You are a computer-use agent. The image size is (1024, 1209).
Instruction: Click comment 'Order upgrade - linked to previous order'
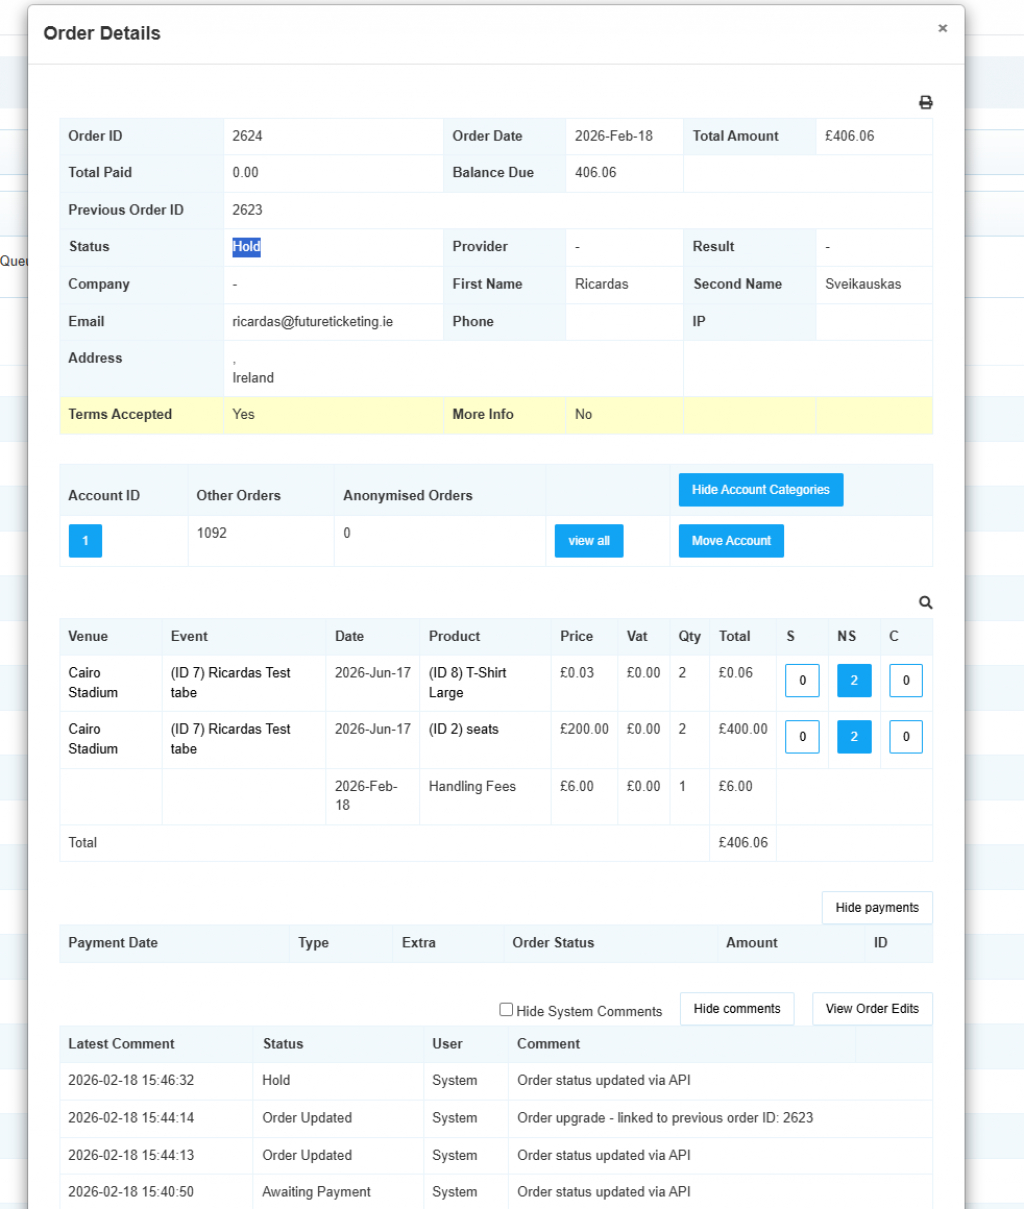click(x=665, y=1118)
